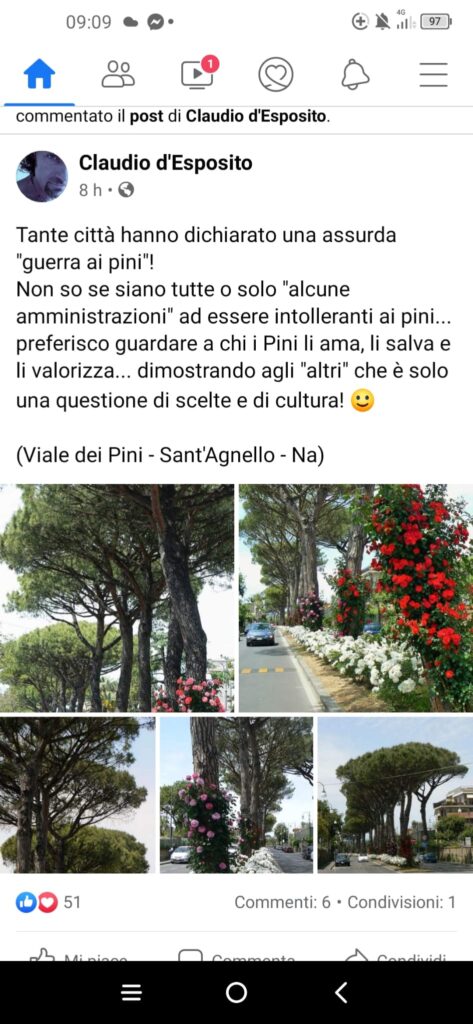Tap the public globe privacy icon

click(126, 190)
